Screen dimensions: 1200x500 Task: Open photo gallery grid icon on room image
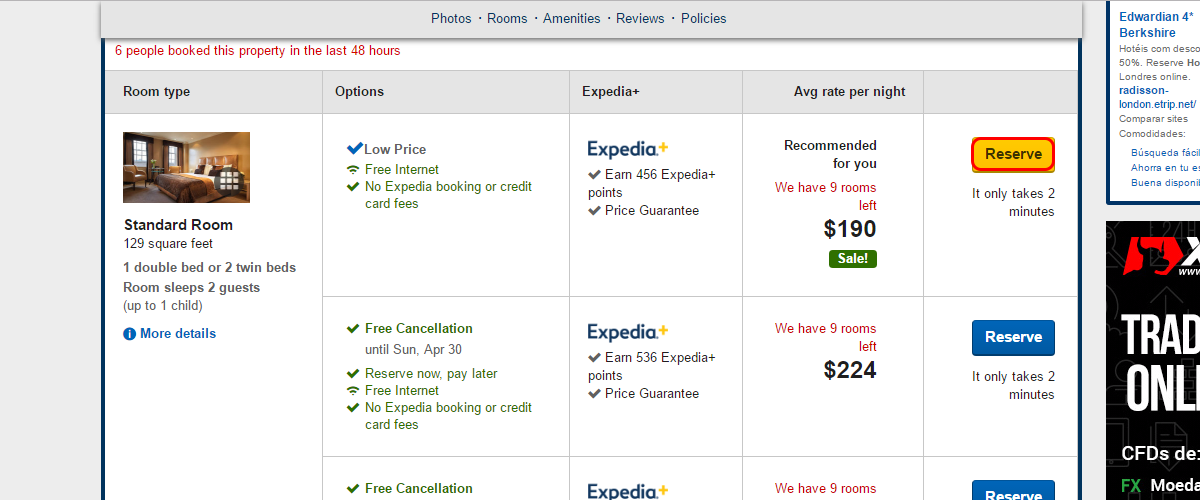[229, 181]
